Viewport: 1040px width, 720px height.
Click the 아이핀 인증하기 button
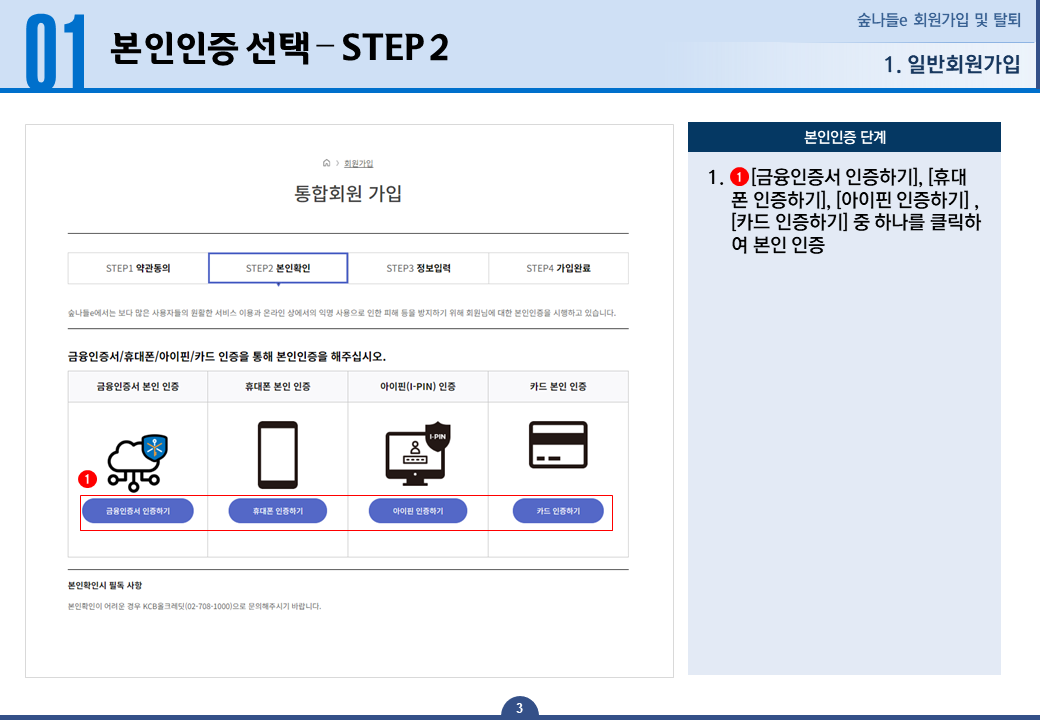[x=417, y=510]
